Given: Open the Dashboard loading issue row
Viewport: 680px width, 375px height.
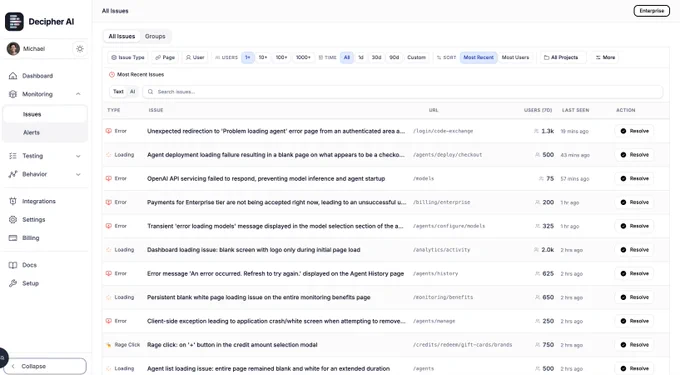Looking at the screenshot, I should [x=386, y=250].
